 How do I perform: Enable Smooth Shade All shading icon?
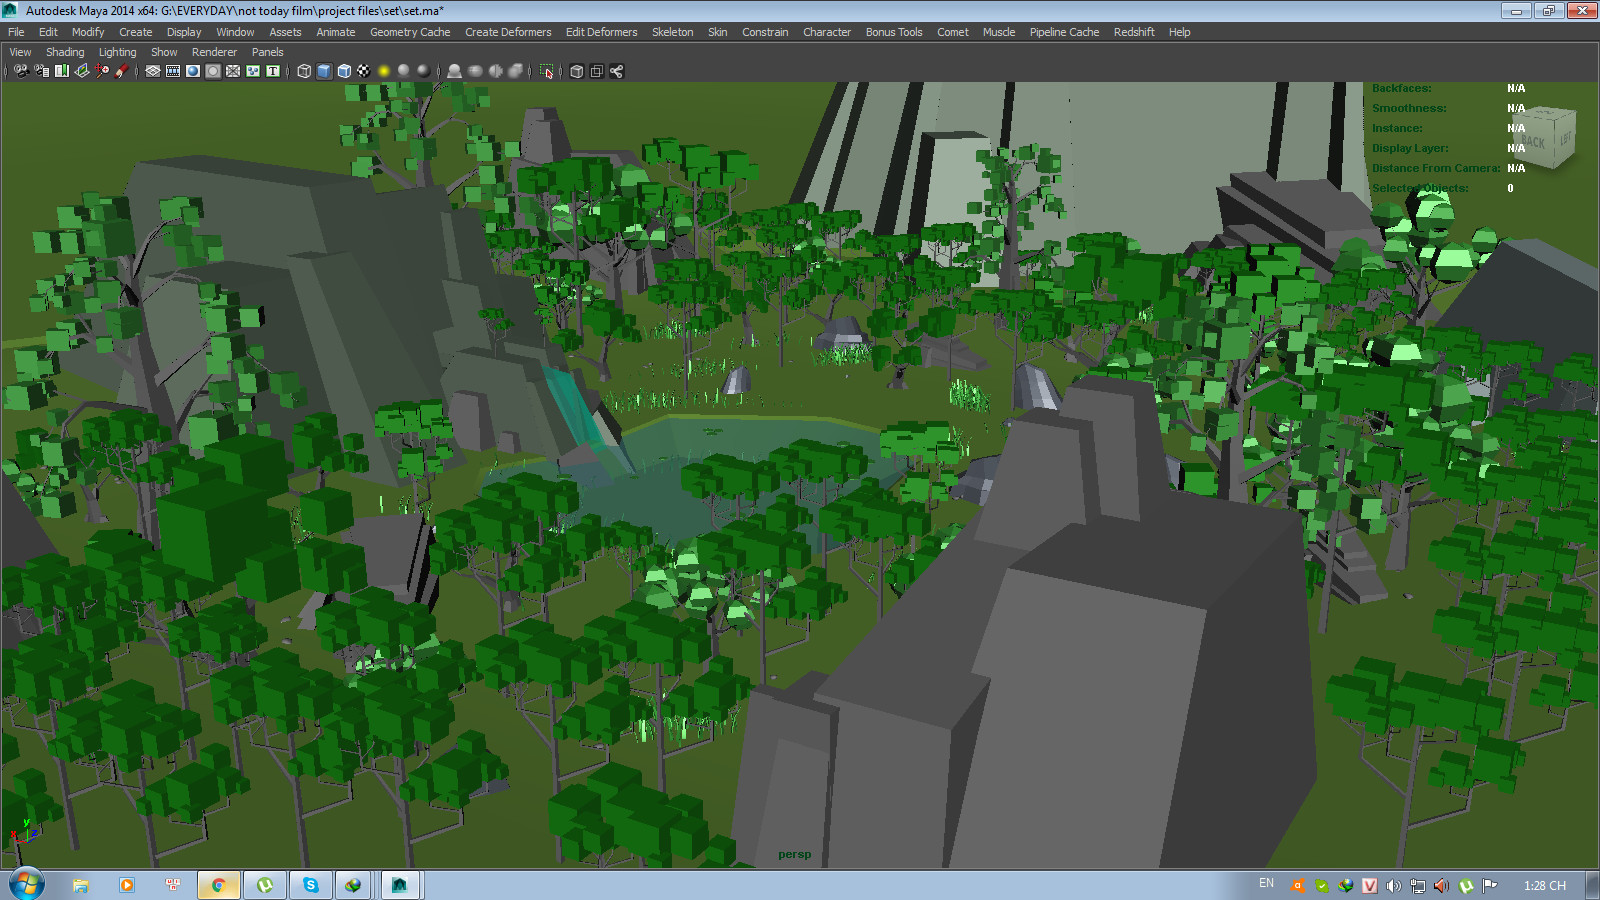[x=325, y=71]
